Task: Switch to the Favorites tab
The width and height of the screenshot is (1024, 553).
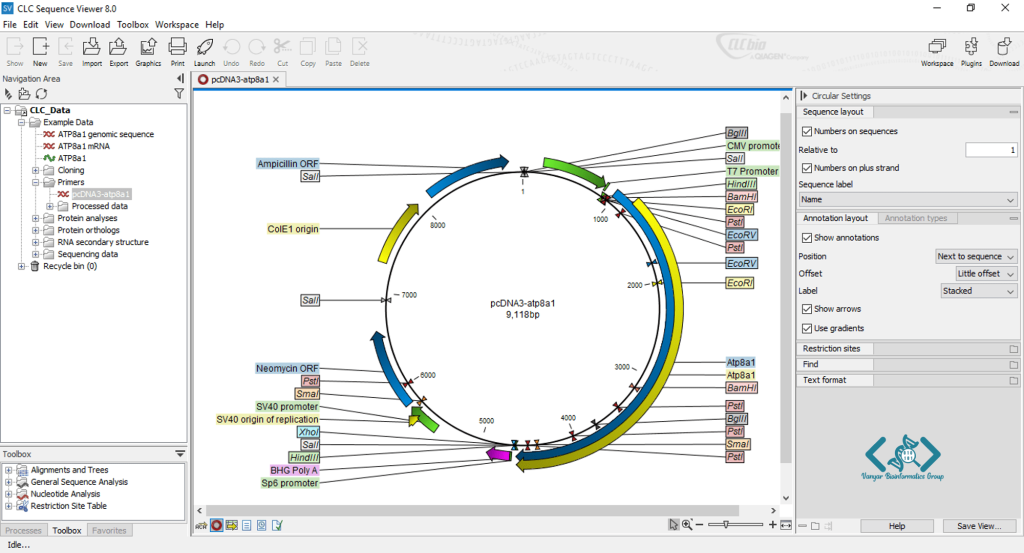Action: click(x=109, y=531)
